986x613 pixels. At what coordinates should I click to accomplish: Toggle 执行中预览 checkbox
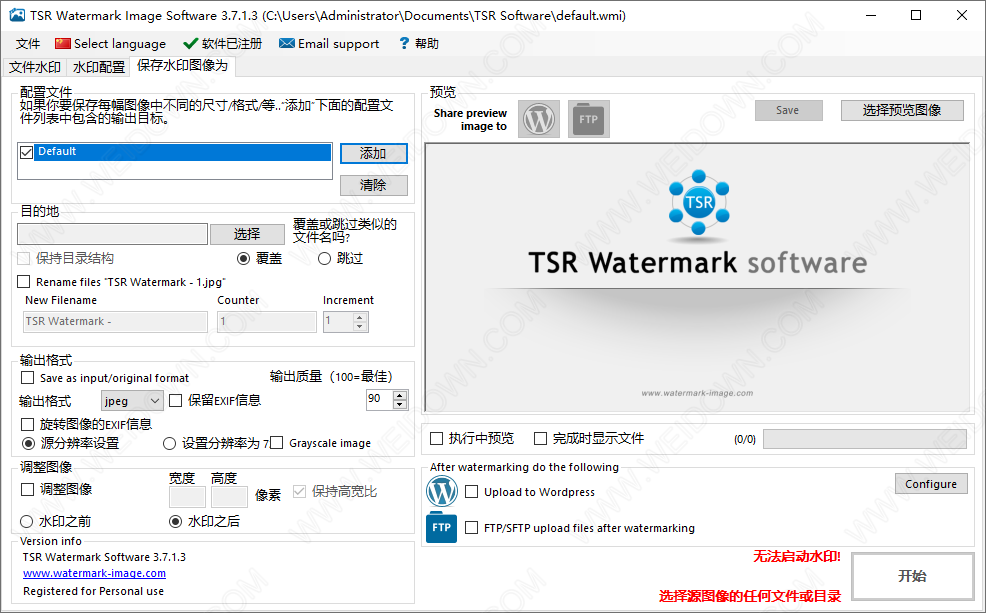coord(436,438)
